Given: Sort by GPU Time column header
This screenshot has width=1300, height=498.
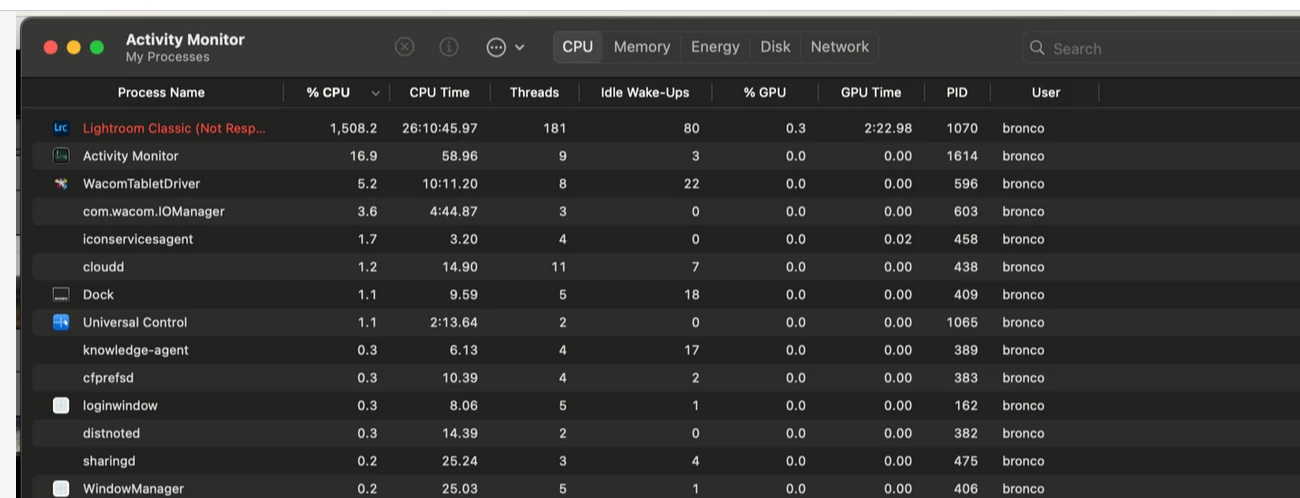Looking at the screenshot, I should click(871, 93).
